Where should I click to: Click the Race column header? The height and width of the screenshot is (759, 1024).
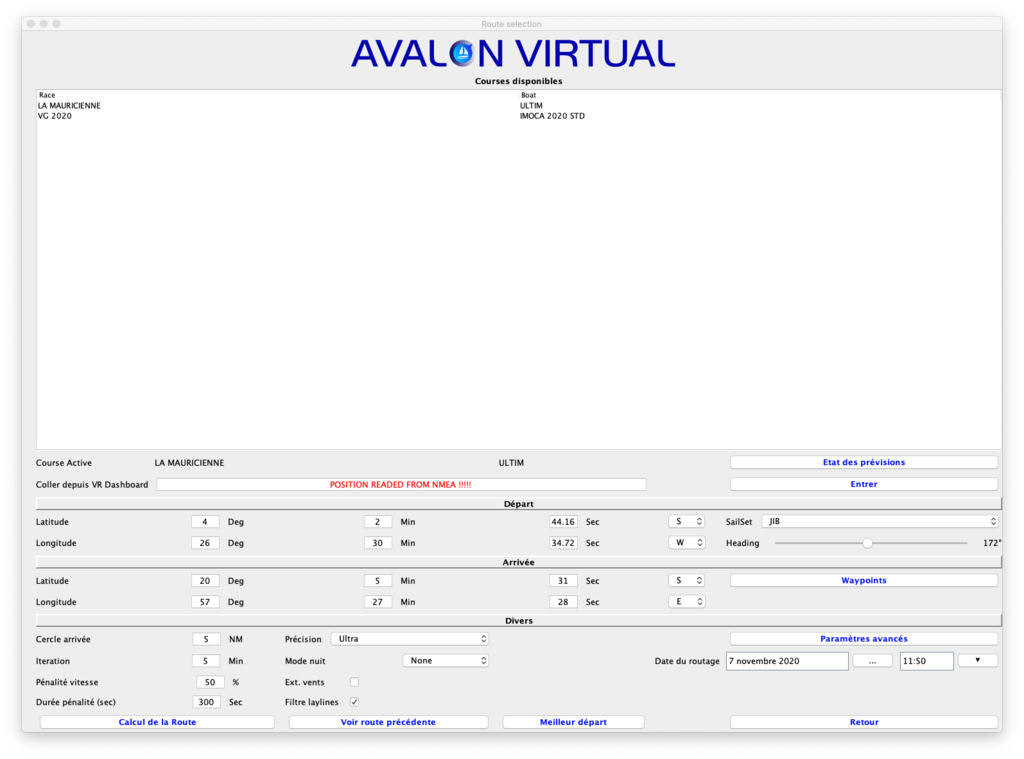point(278,95)
